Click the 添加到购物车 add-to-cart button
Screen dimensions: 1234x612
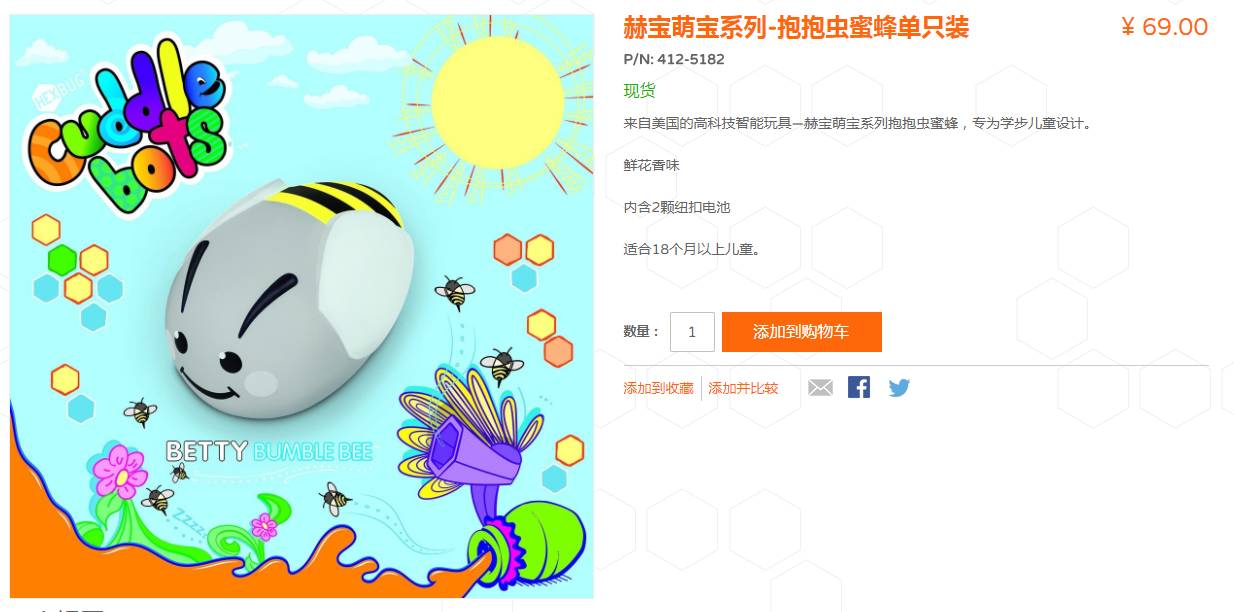pyautogui.click(x=801, y=332)
